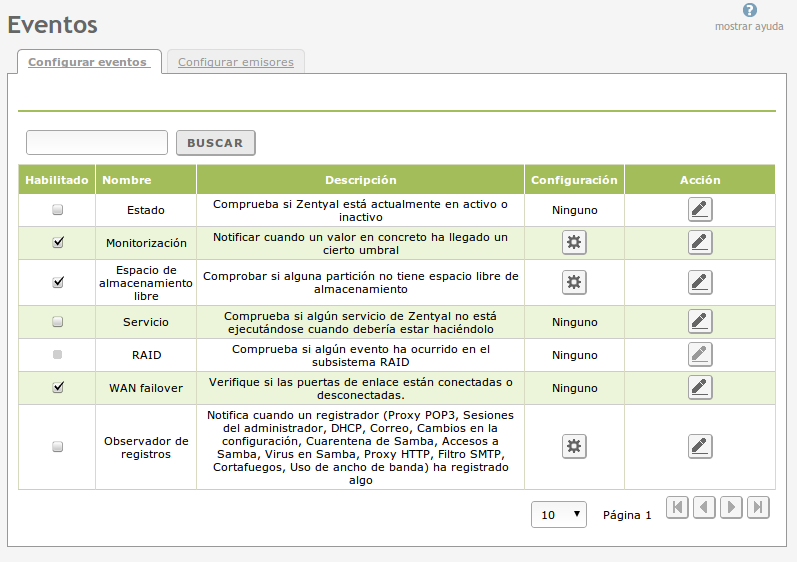Click the edit pencil for RAID row
797x562 pixels.
click(x=700, y=354)
